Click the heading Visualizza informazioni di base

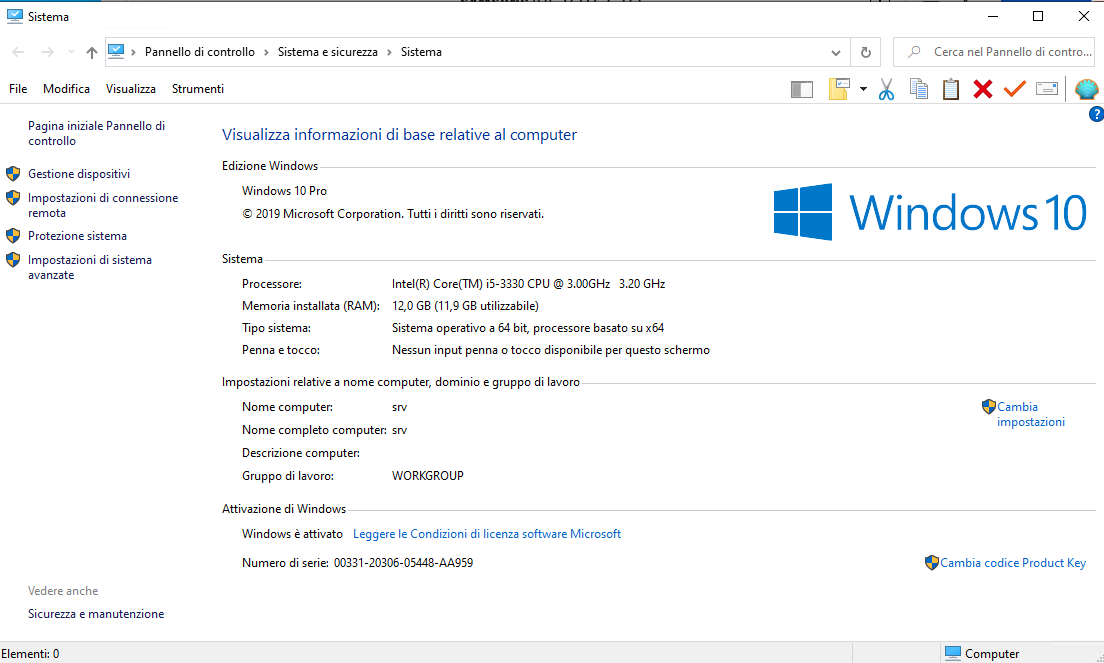[399, 134]
